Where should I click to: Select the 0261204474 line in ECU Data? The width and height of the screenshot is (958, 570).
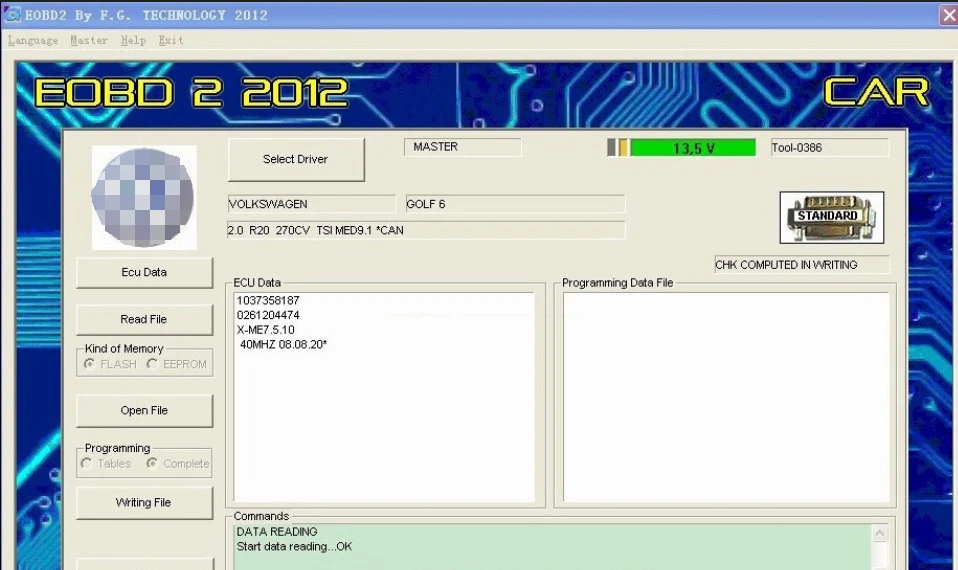coord(268,315)
